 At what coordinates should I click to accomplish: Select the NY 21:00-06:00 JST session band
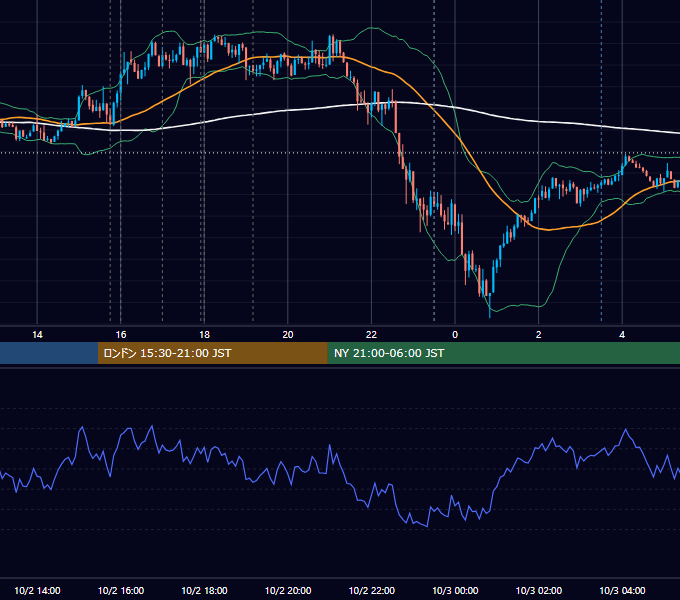coord(503,353)
